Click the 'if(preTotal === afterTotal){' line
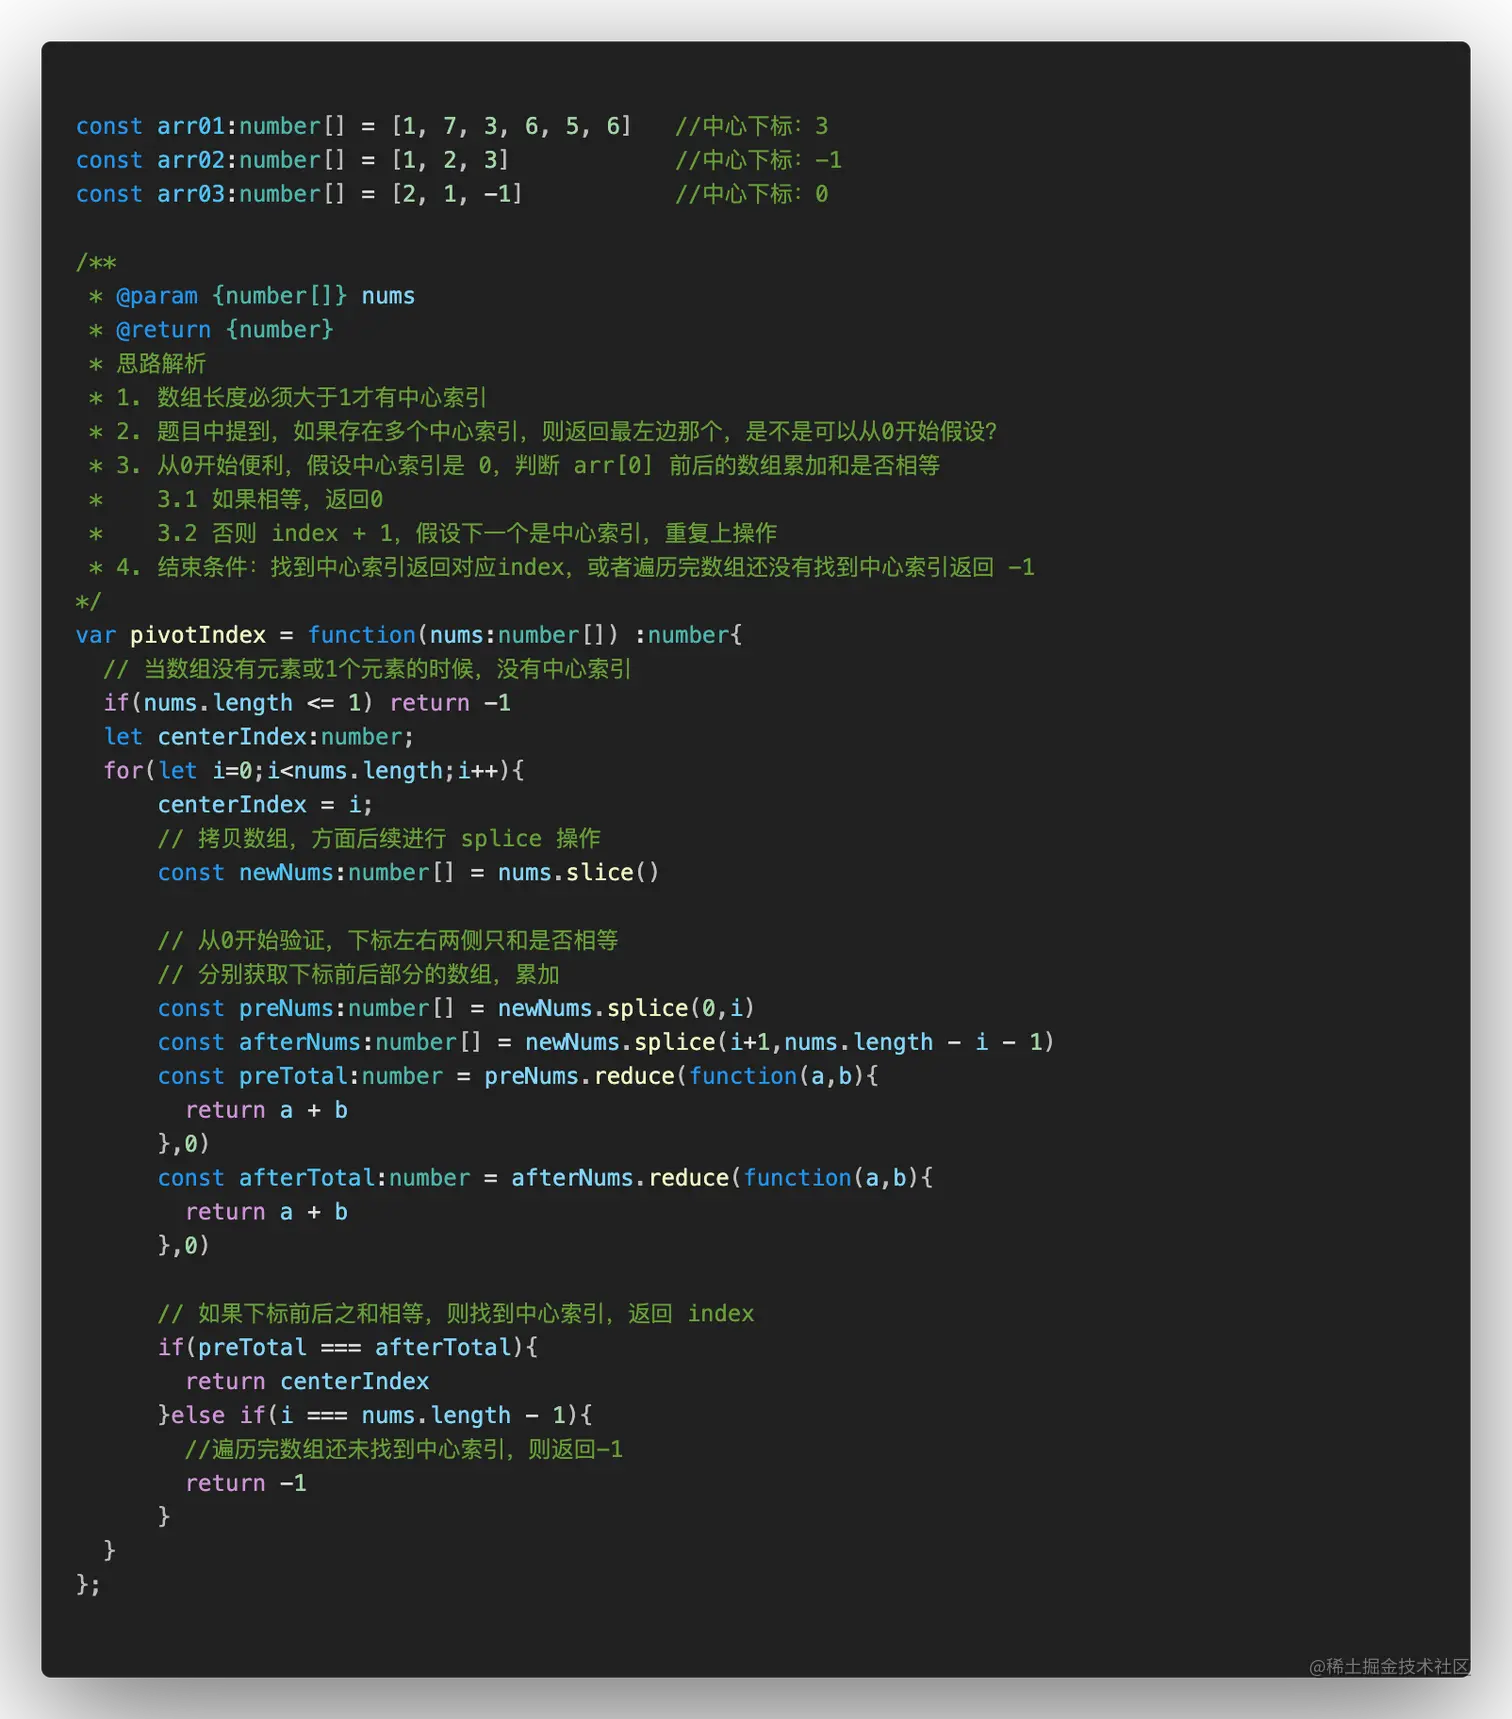Viewport: 1512px width, 1719px height. (x=347, y=1348)
